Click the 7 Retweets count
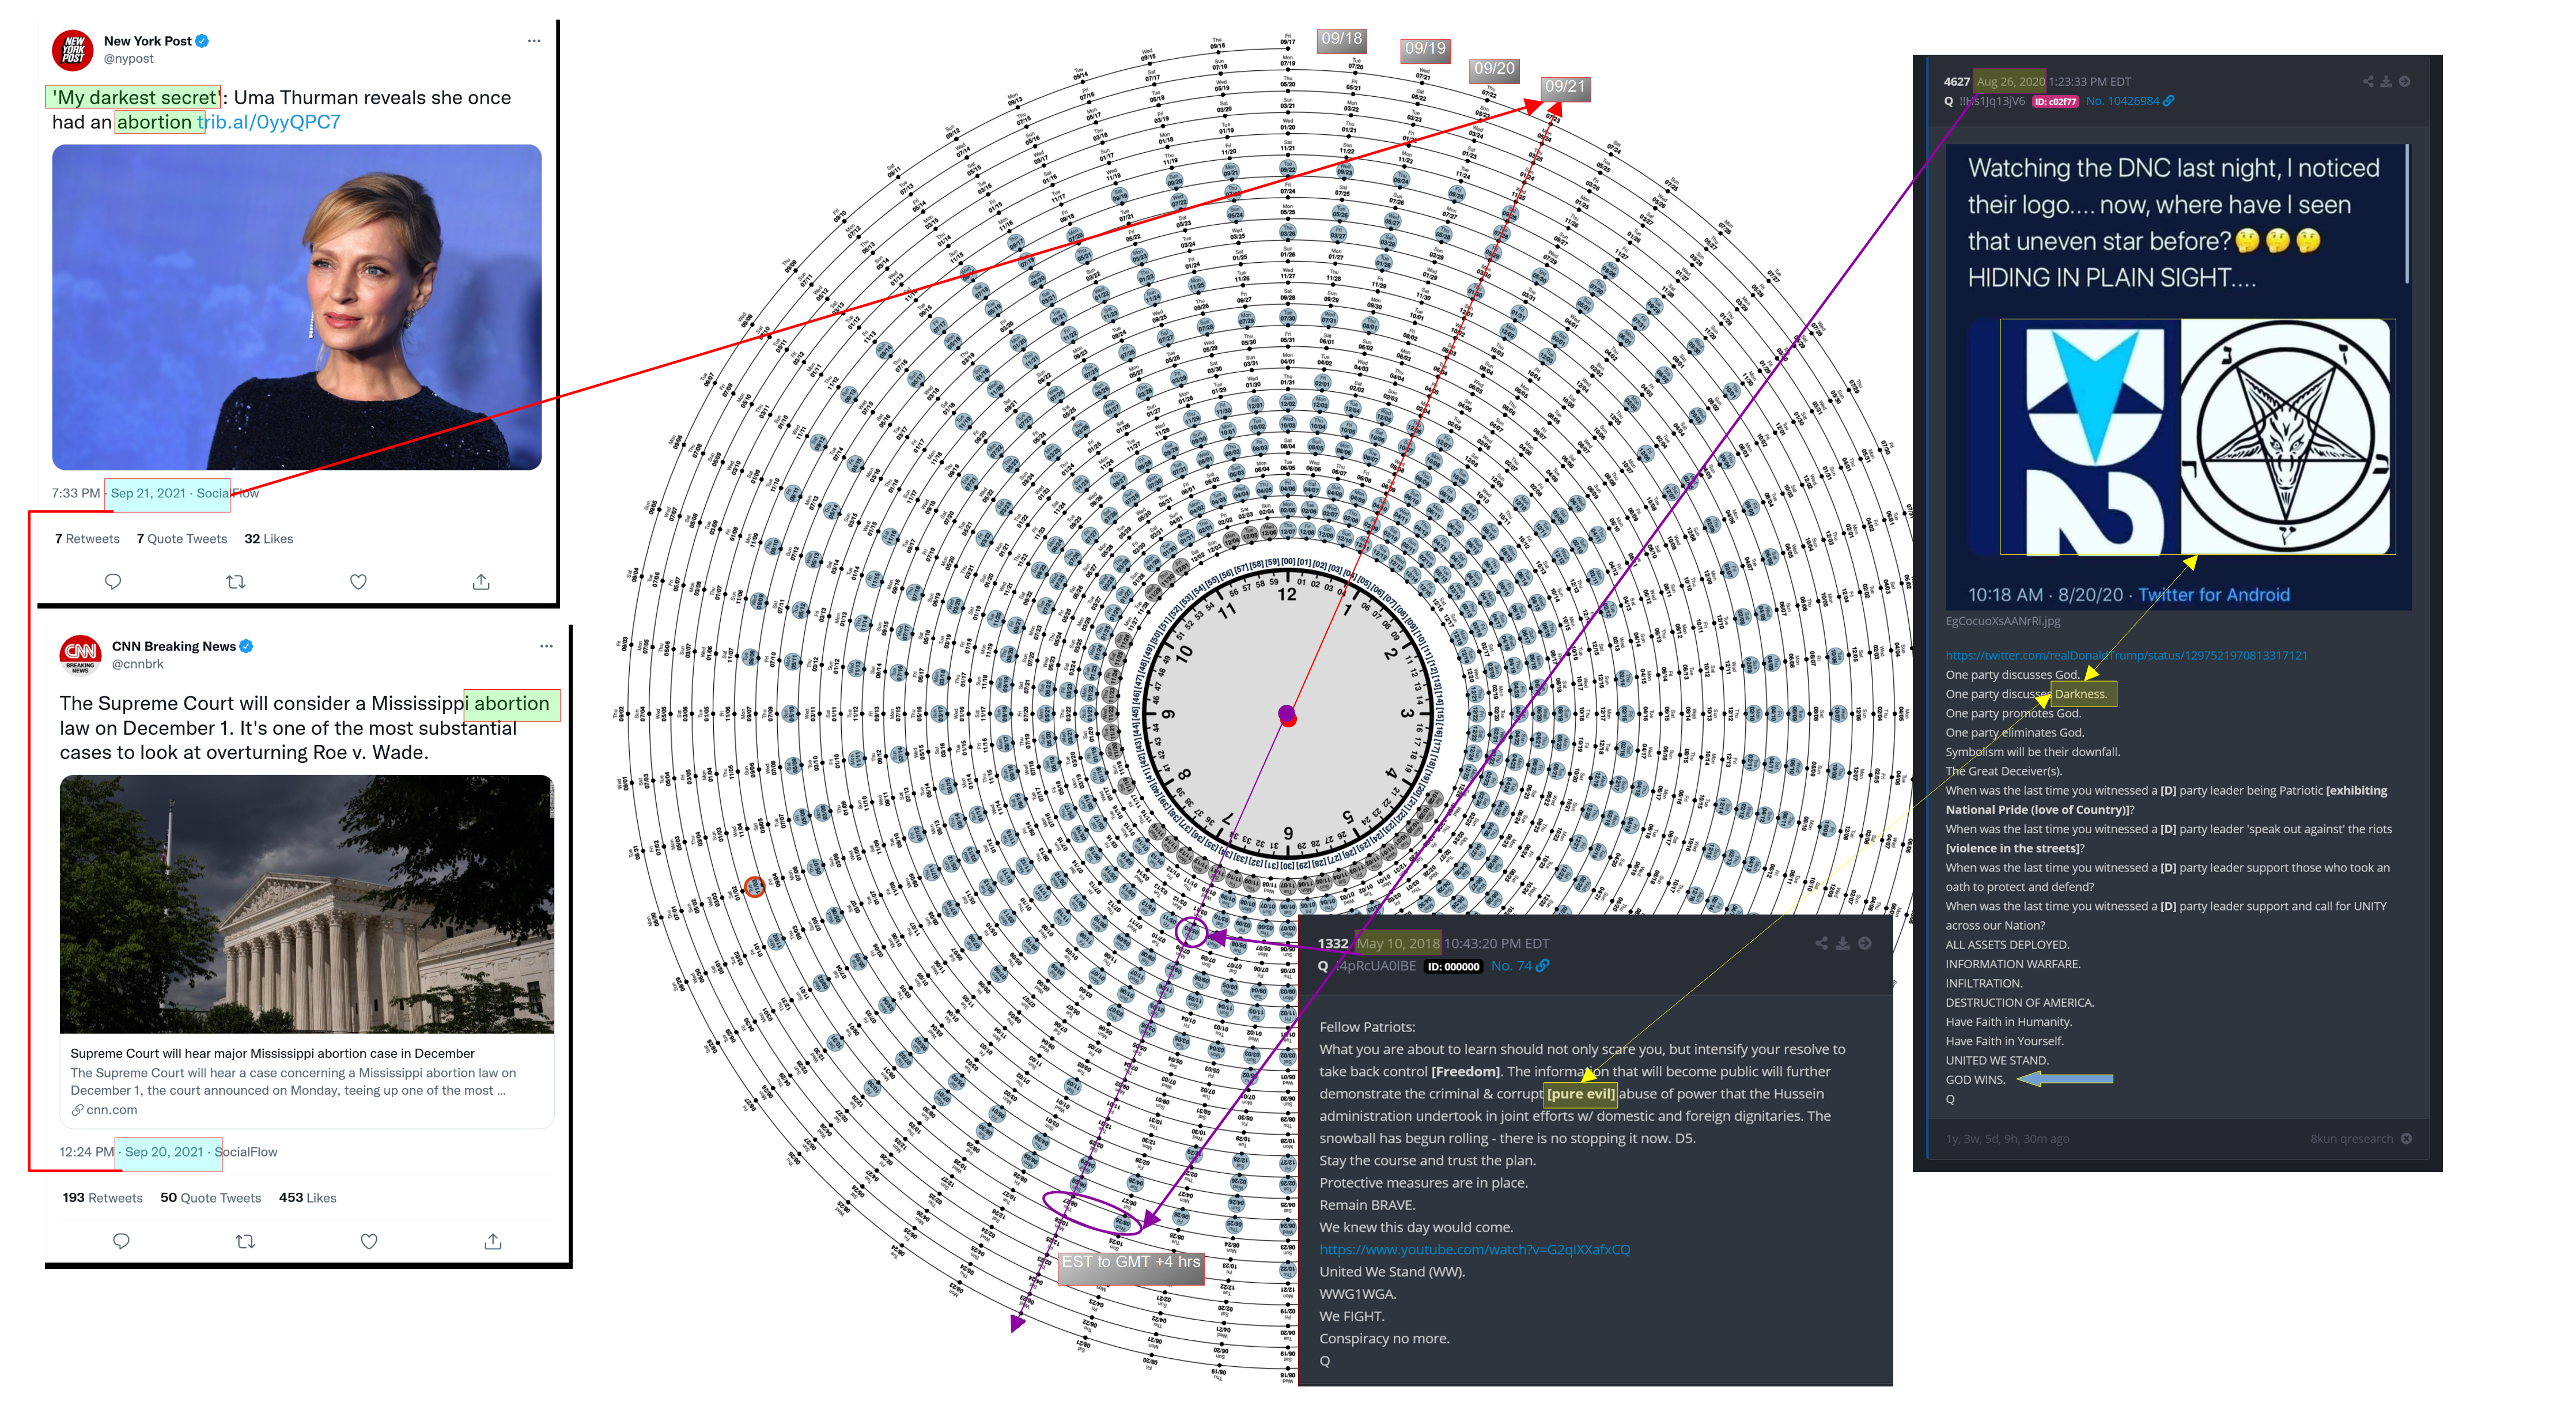Image resolution: width=2576 pixels, height=1417 pixels. (x=87, y=539)
